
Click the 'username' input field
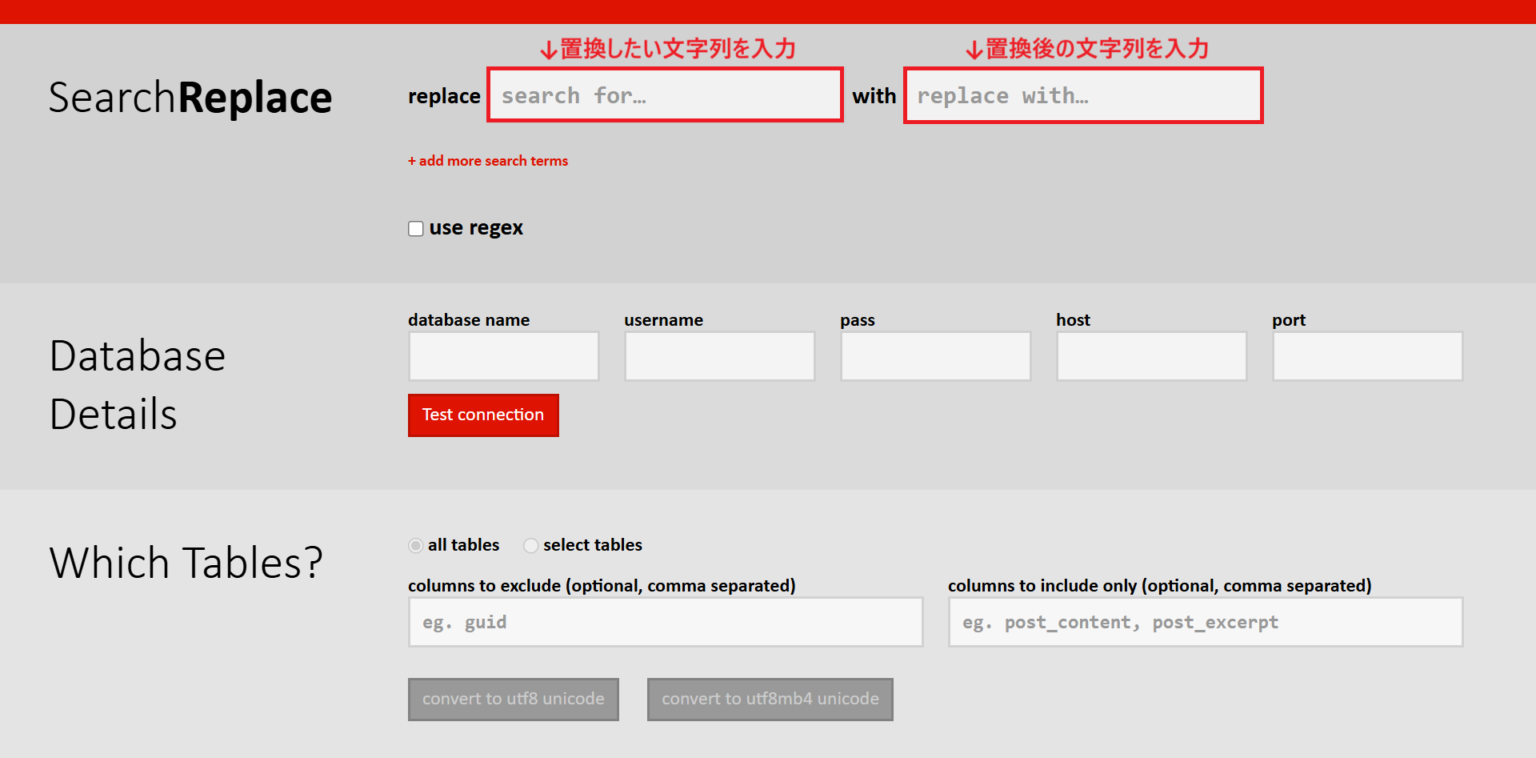[x=719, y=356]
